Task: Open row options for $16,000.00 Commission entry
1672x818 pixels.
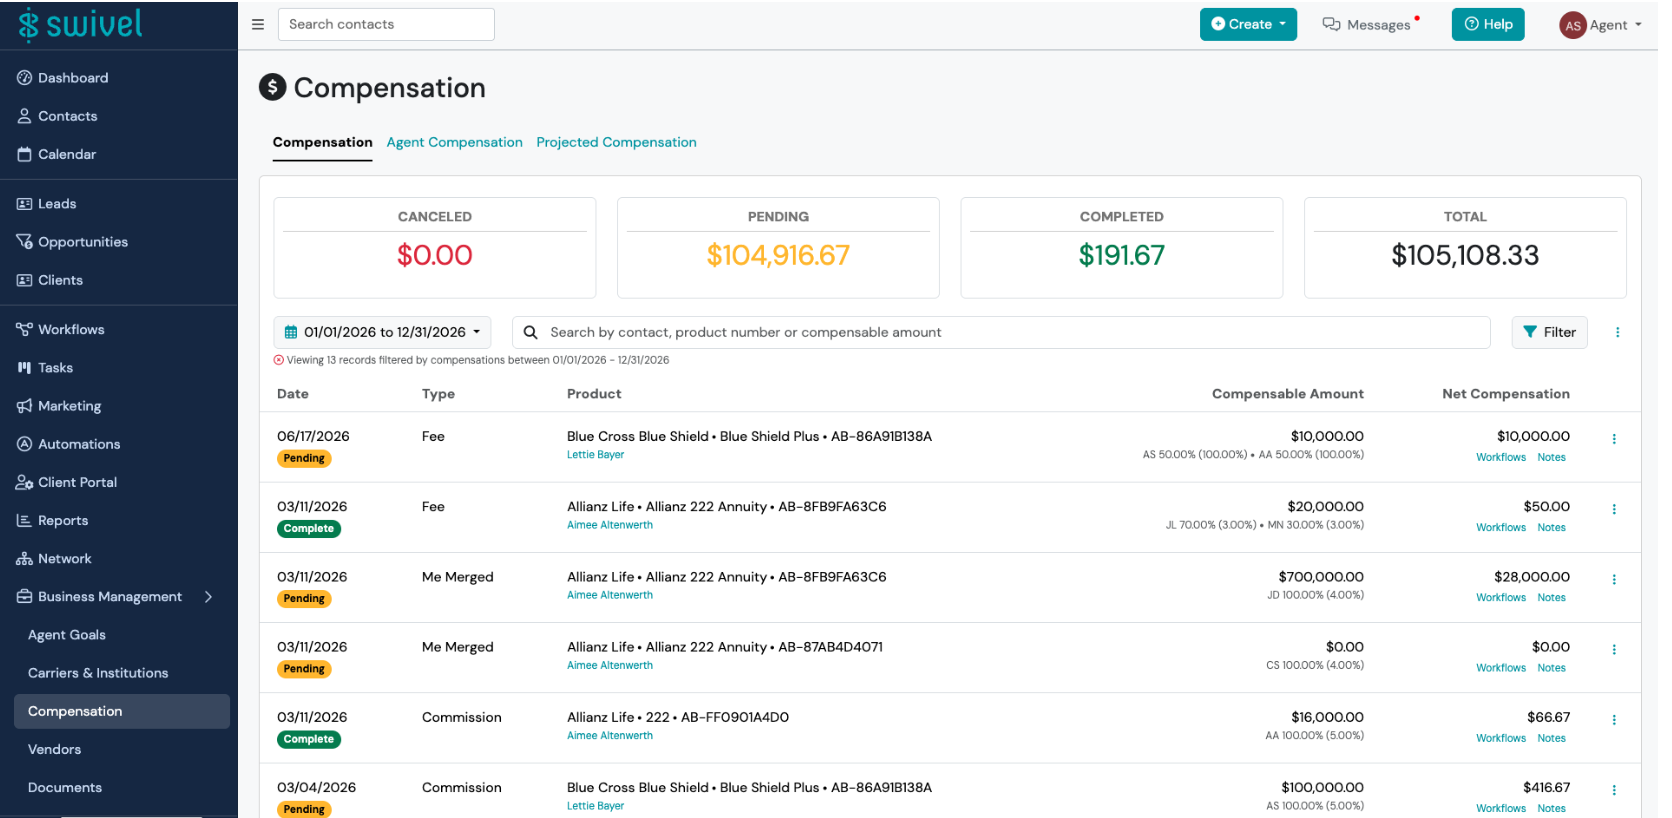Action: [x=1614, y=720]
